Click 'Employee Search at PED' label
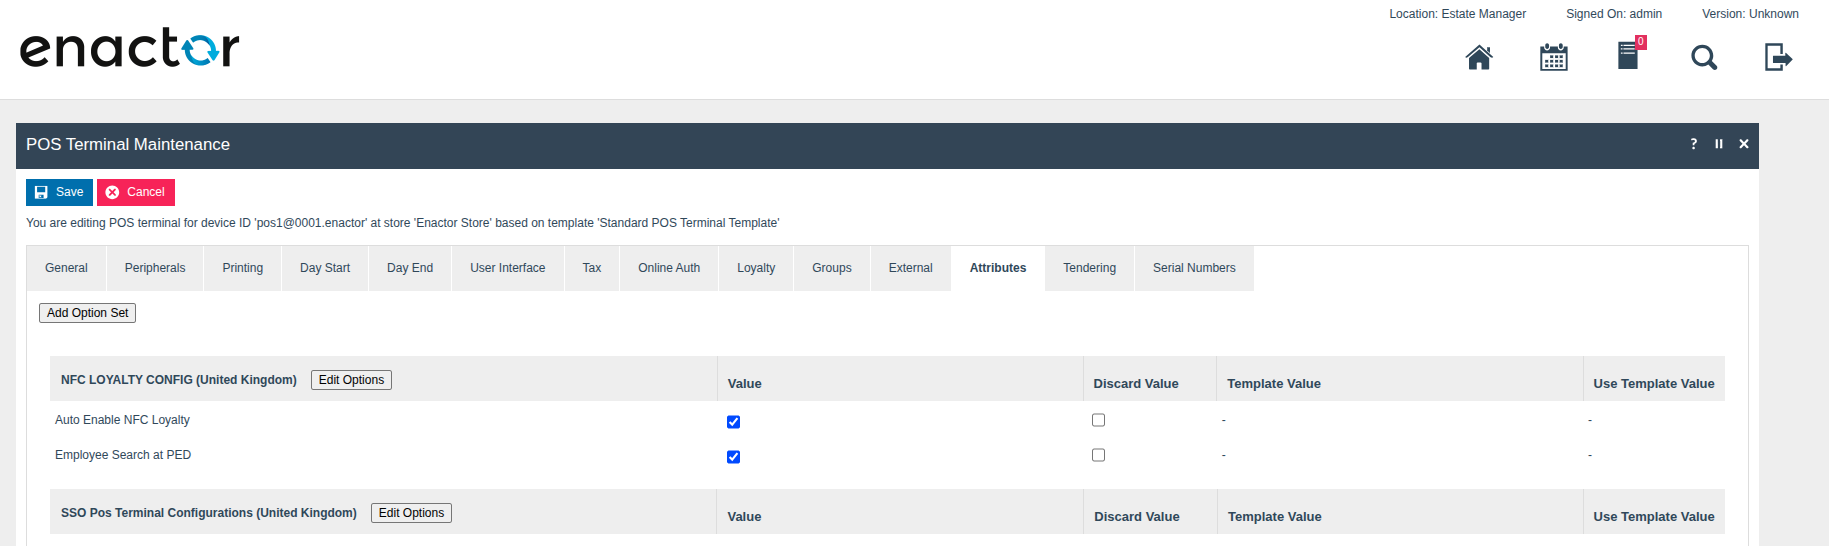This screenshot has width=1829, height=546. (x=123, y=455)
